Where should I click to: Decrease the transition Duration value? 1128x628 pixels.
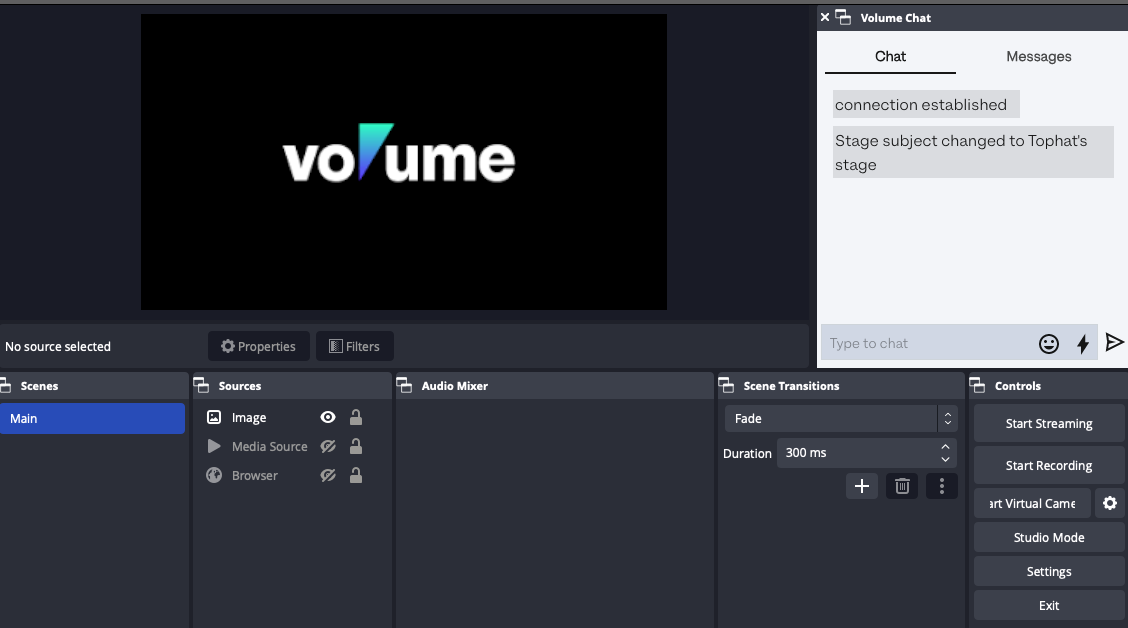[945, 459]
